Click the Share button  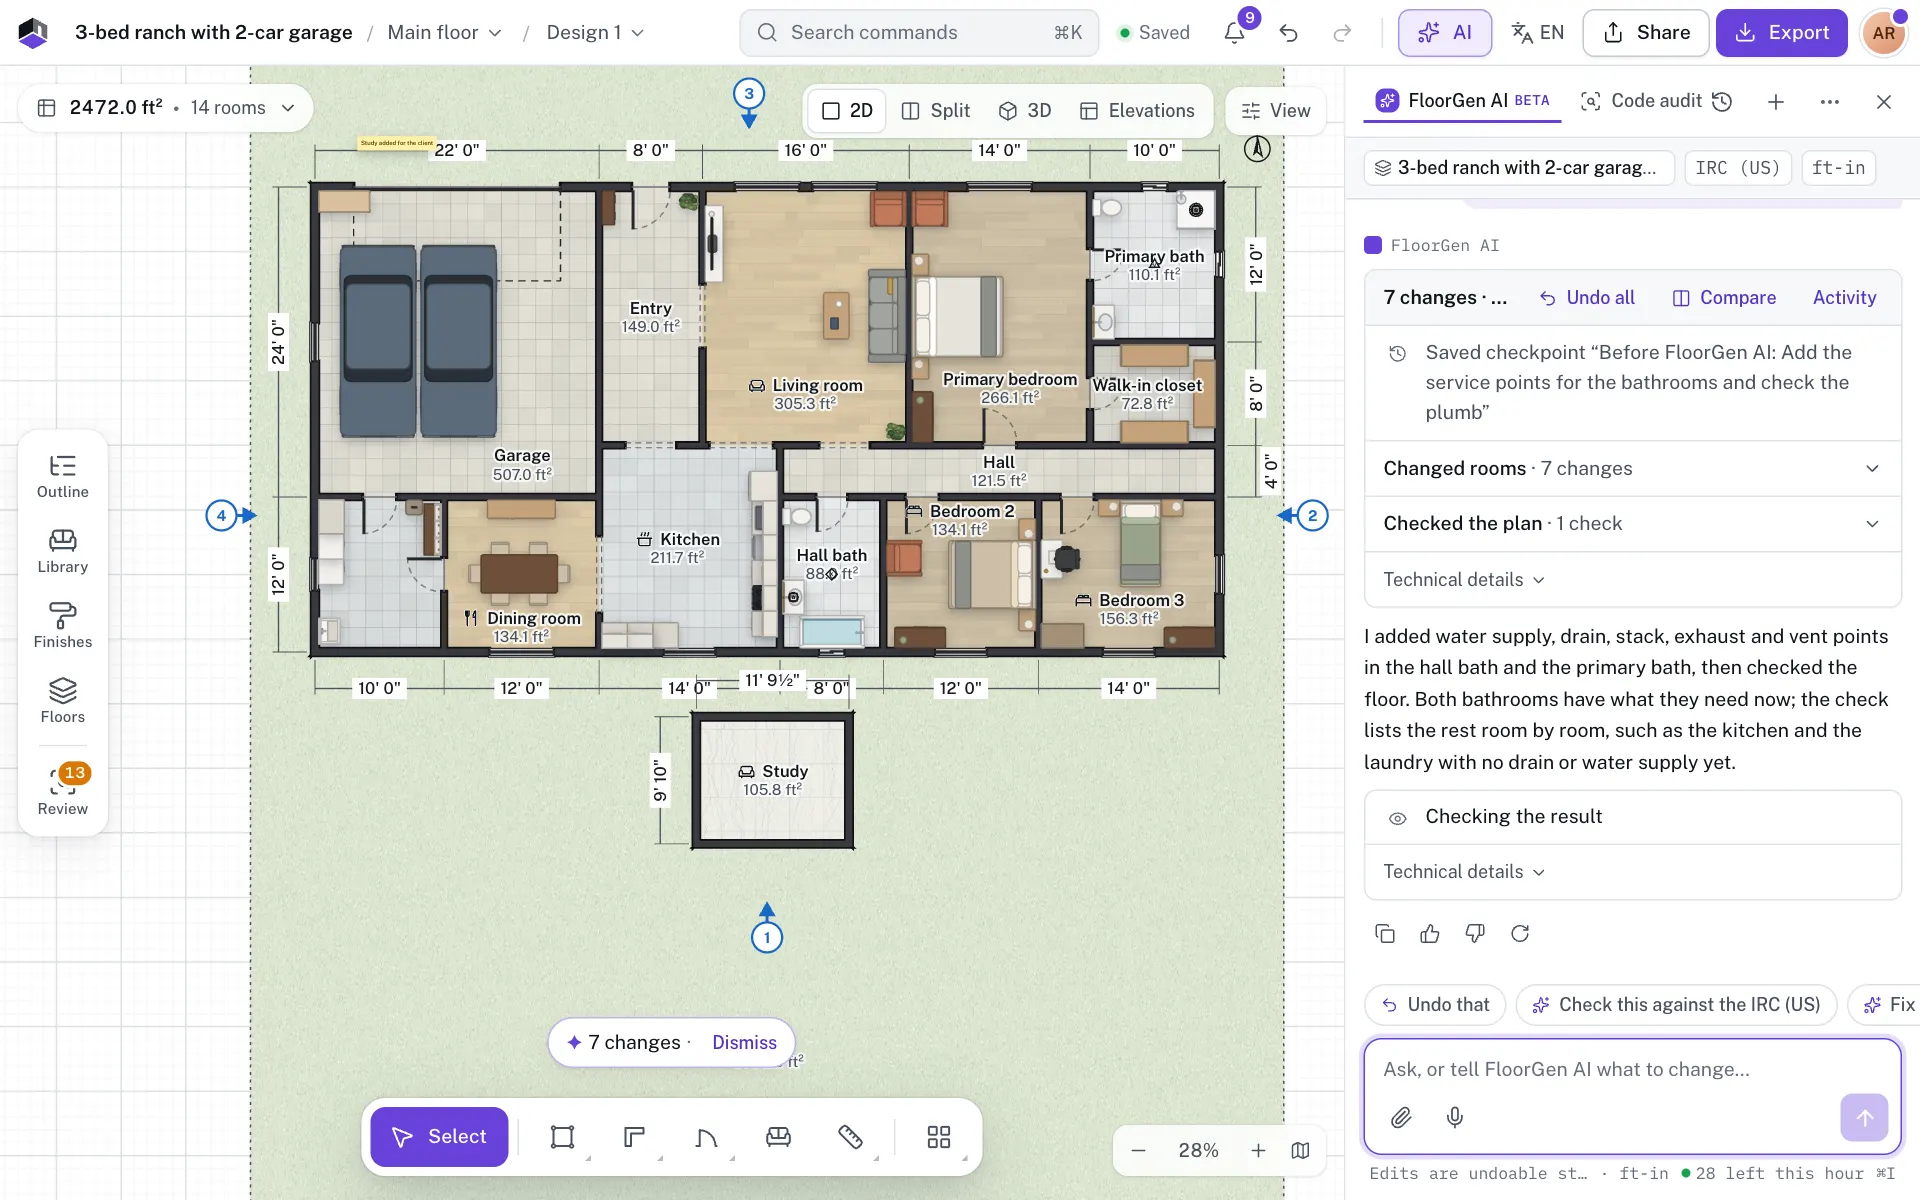pos(1646,33)
